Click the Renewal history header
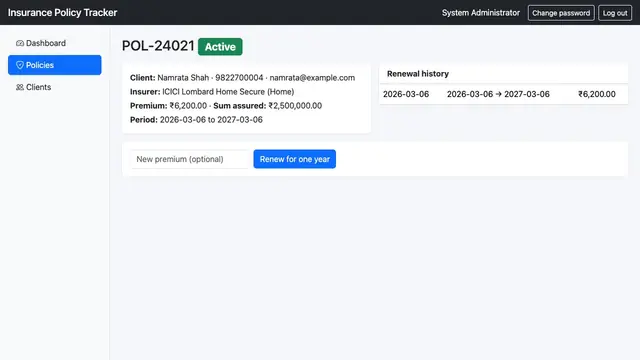 [x=418, y=74]
